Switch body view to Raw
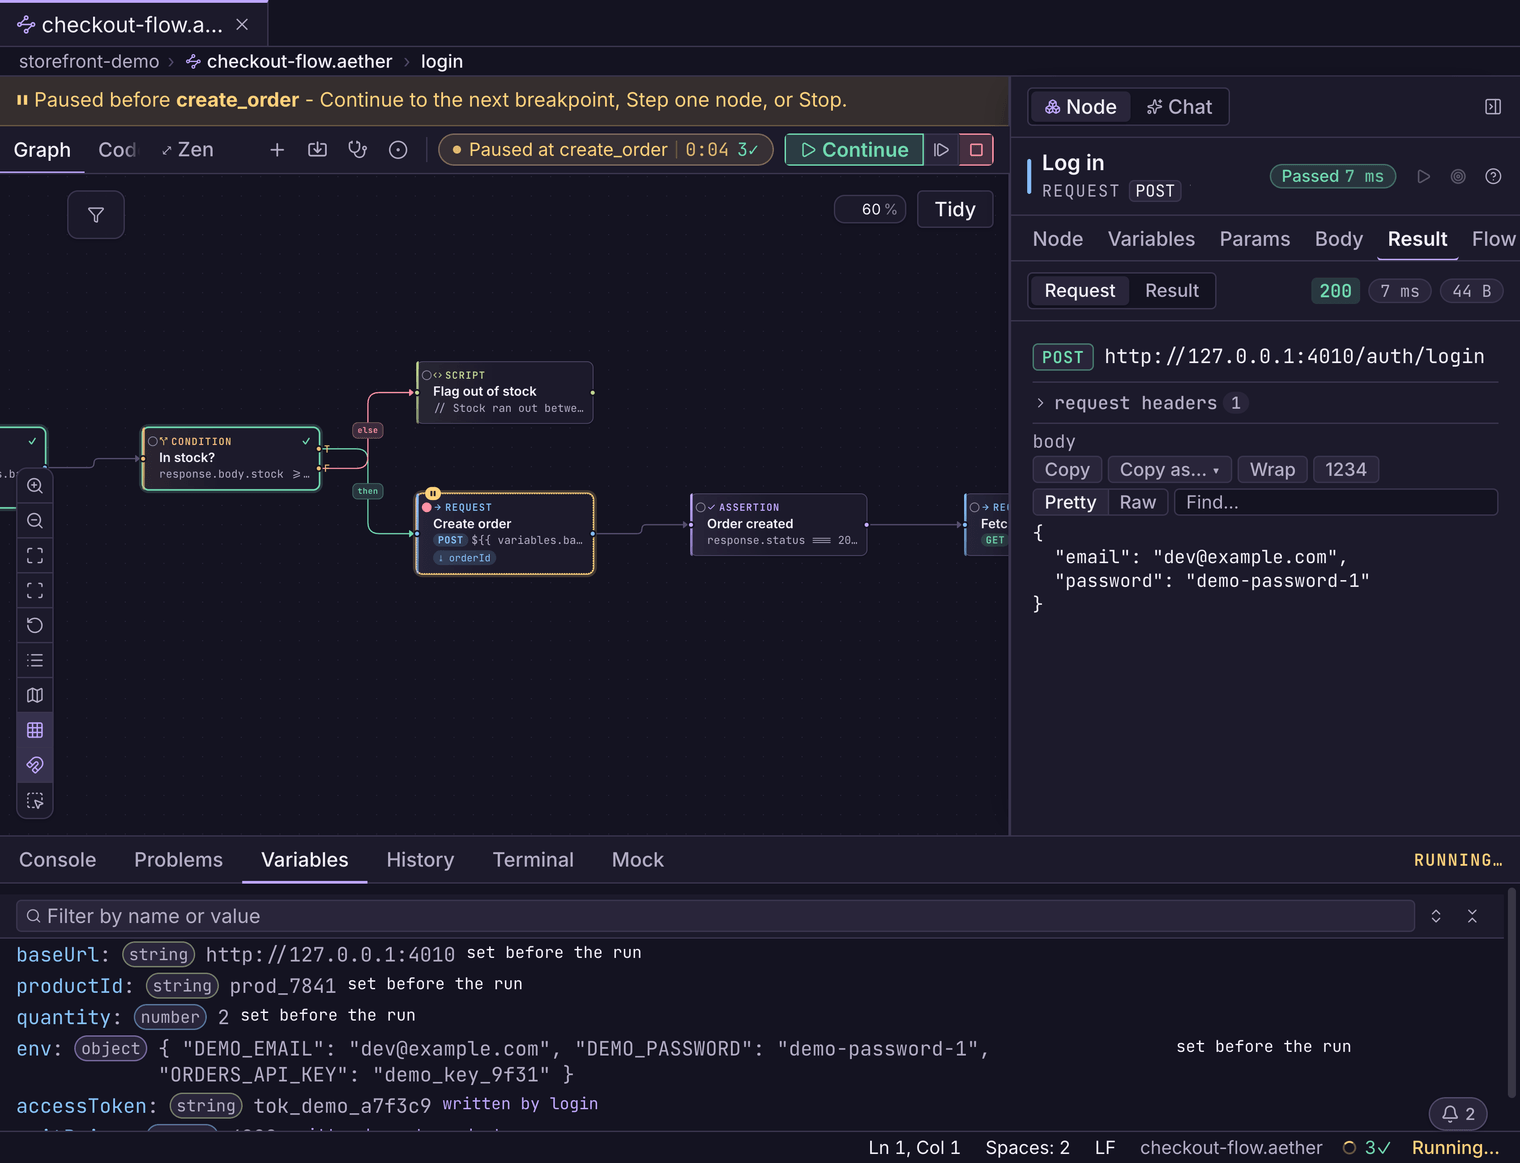Image resolution: width=1520 pixels, height=1163 pixels. point(1137,502)
